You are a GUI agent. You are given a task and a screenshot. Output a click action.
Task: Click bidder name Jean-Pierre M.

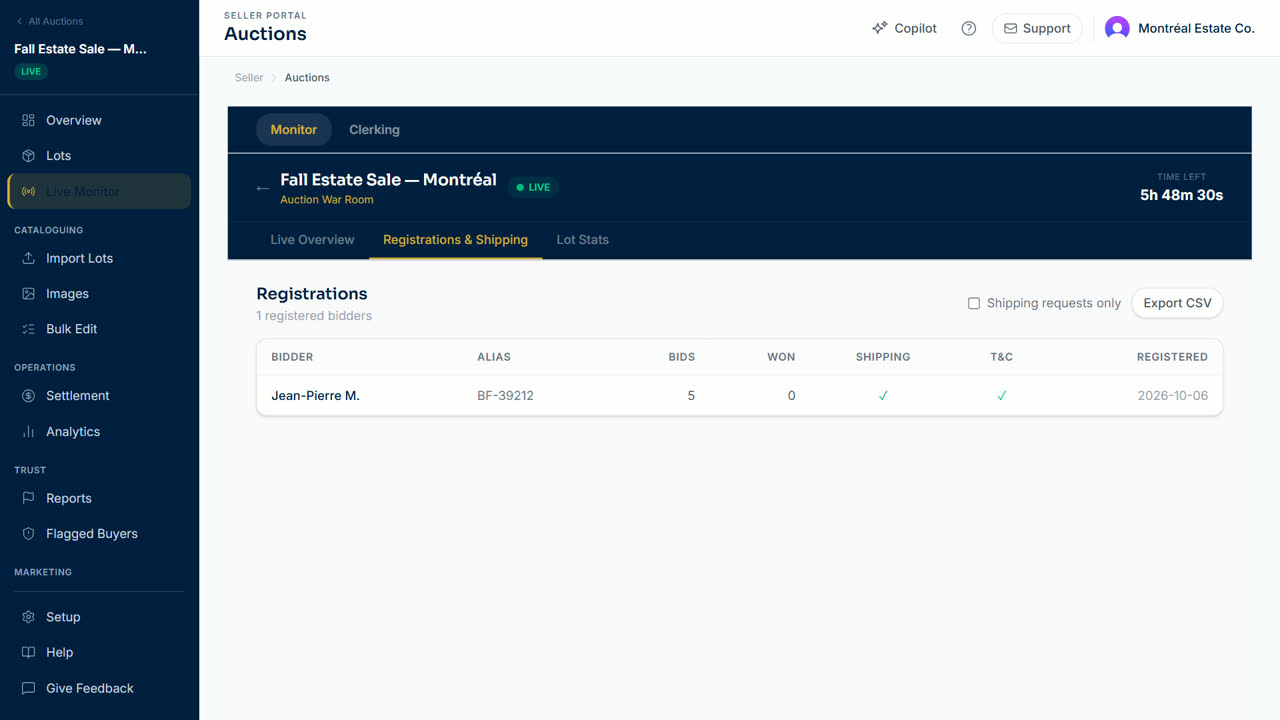click(x=315, y=396)
